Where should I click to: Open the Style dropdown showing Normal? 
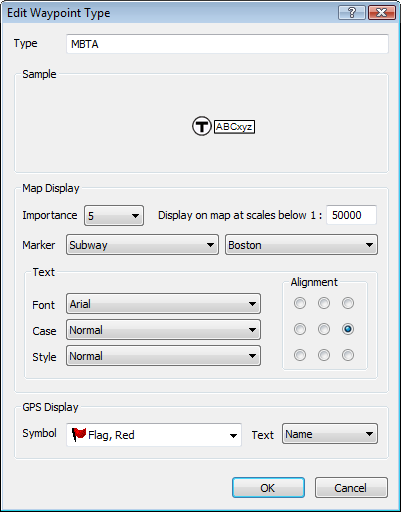(163, 356)
